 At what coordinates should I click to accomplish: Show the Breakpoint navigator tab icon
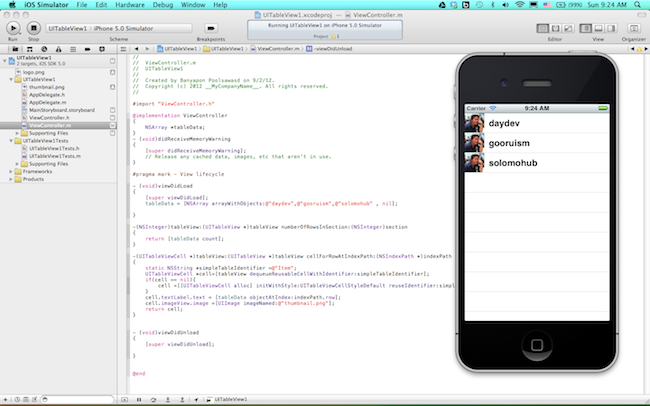(87, 49)
